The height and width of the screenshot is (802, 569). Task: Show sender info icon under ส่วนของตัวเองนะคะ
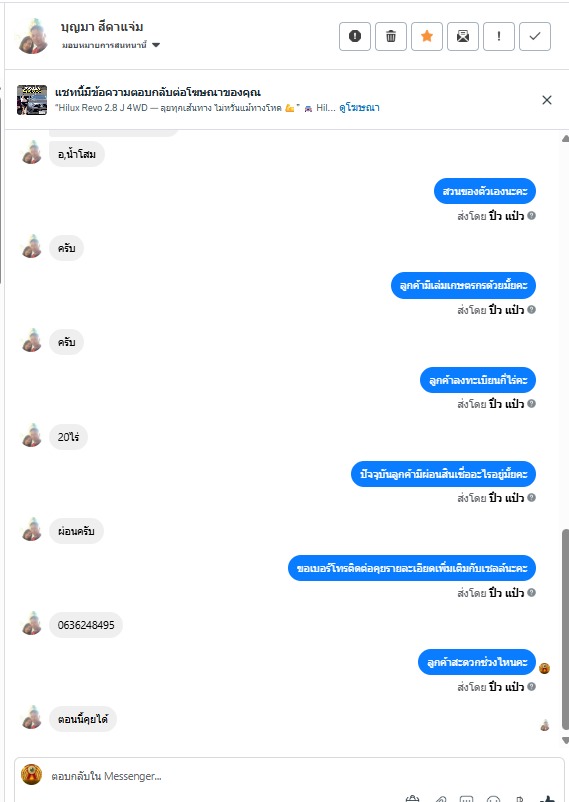[x=532, y=215]
